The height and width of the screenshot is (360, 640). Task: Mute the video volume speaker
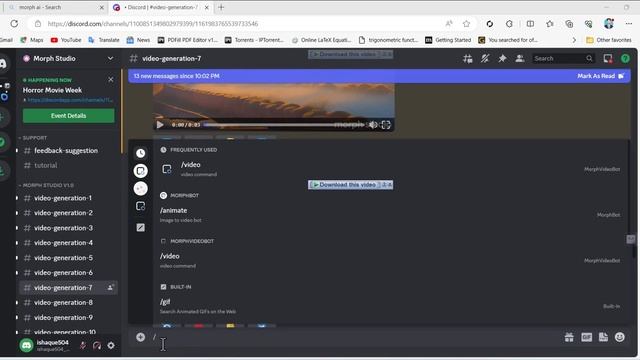pyautogui.click(x=373, y=124)
